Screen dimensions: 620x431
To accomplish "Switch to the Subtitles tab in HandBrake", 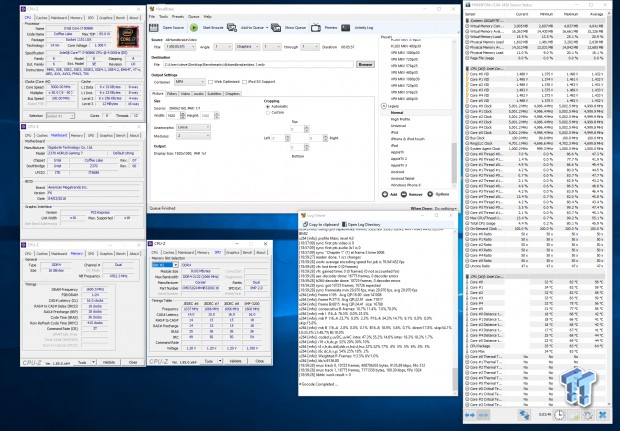I will tap(214, 94).
